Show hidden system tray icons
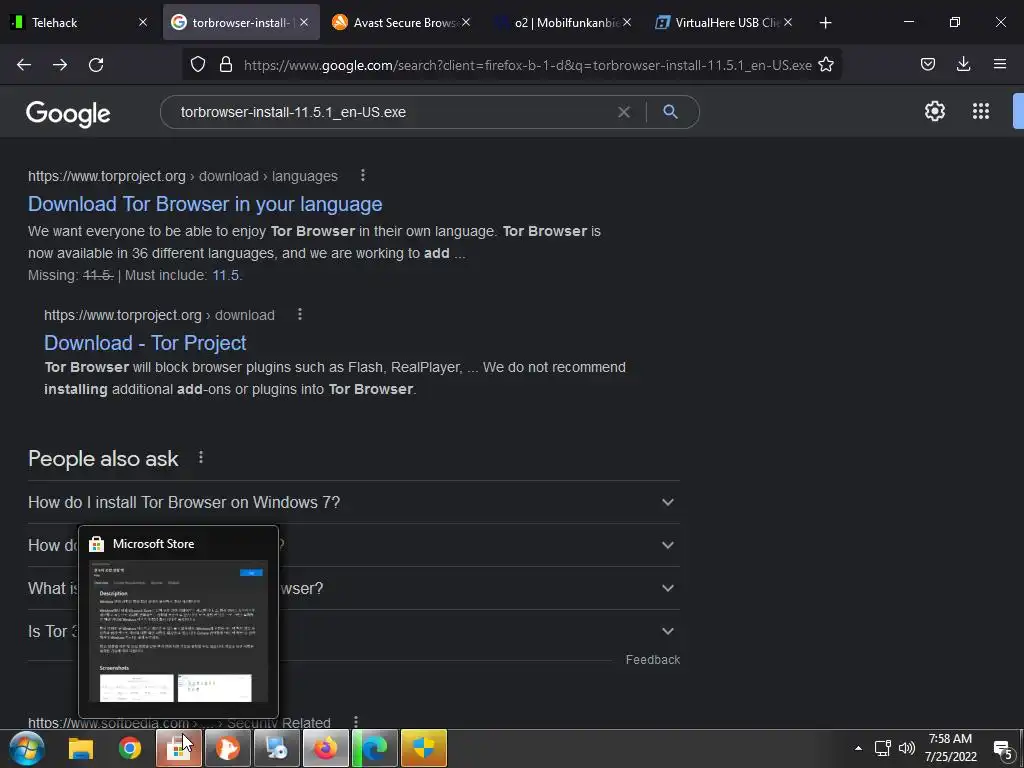The height and width of the screenshot is (768, 1024). pyautogui.click(x=858, y=748)
